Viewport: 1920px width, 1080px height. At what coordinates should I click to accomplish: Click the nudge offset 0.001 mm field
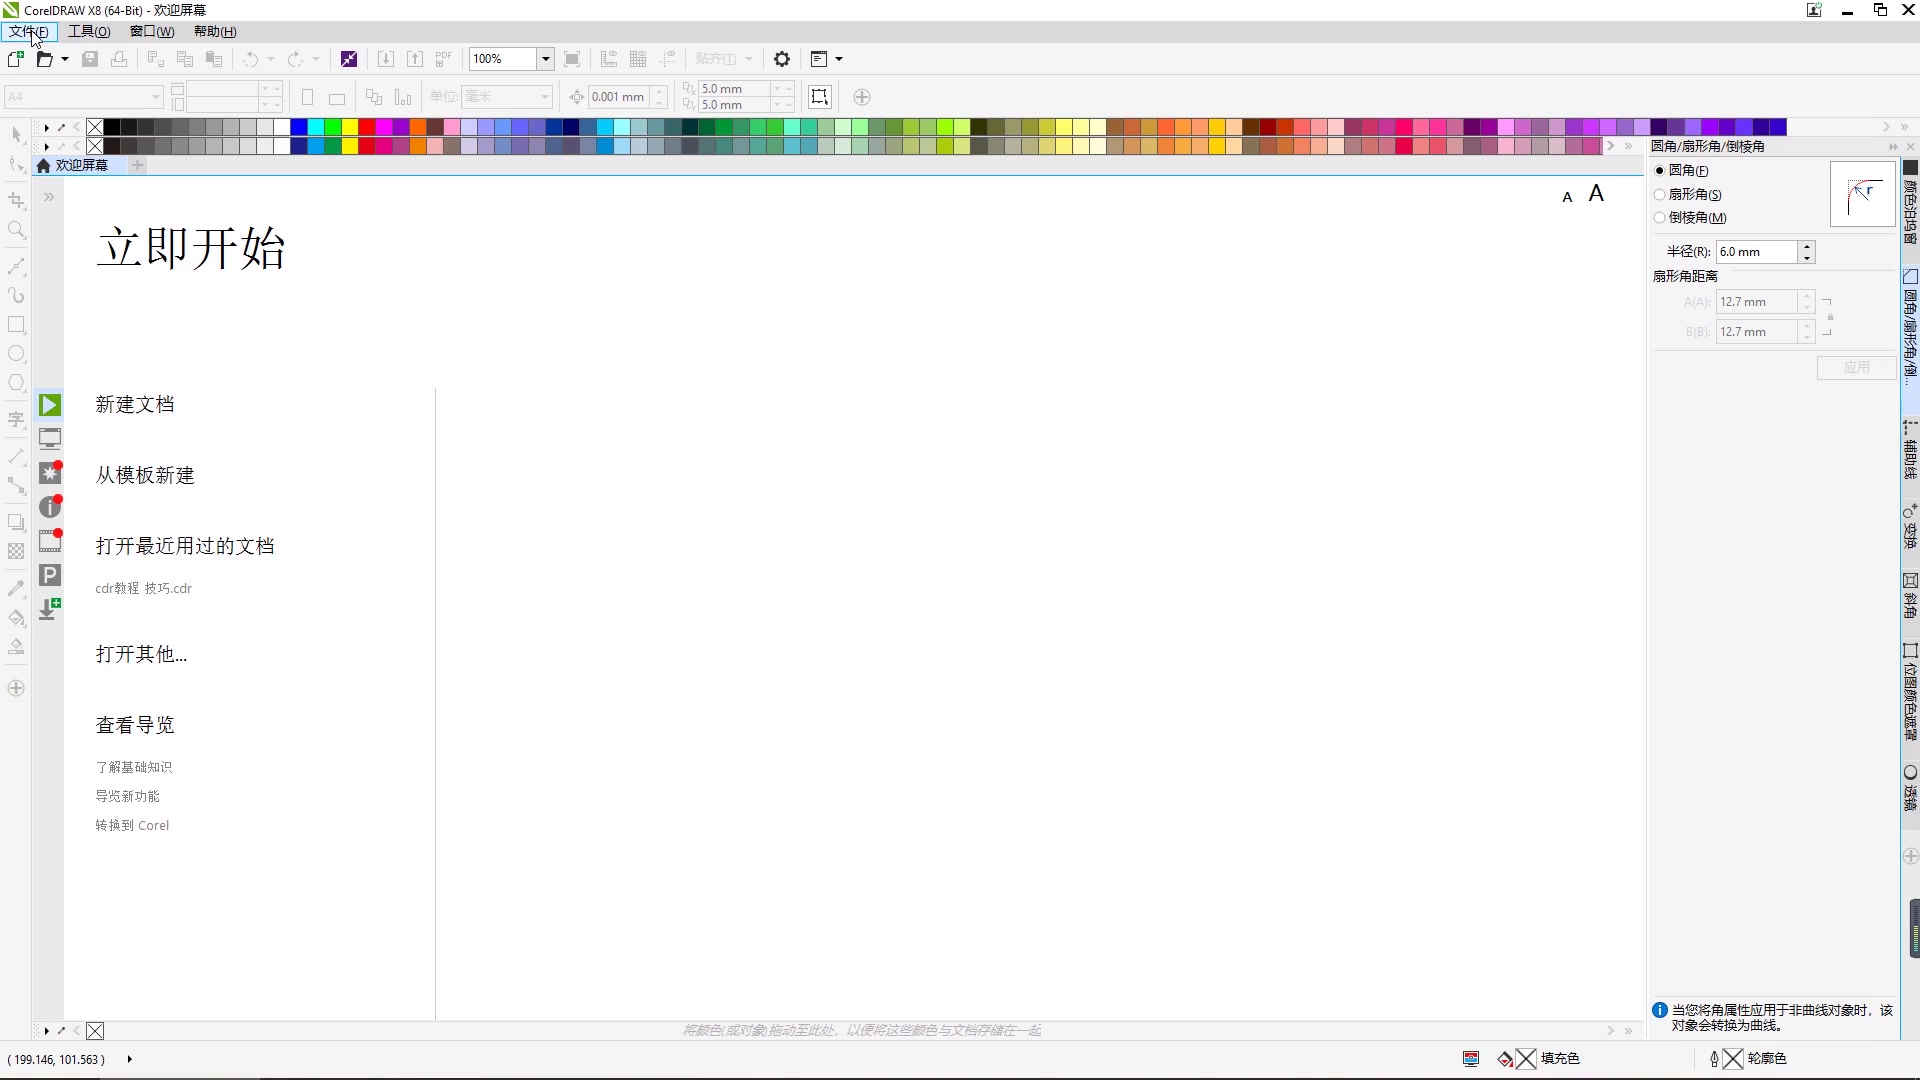tap(619, 97)
